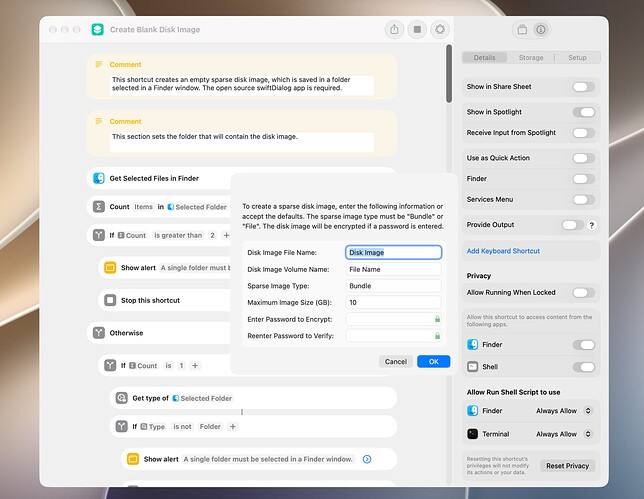The image size is (644, 499).
Task: Click the If Count is 1 icon
Action: 110,366
